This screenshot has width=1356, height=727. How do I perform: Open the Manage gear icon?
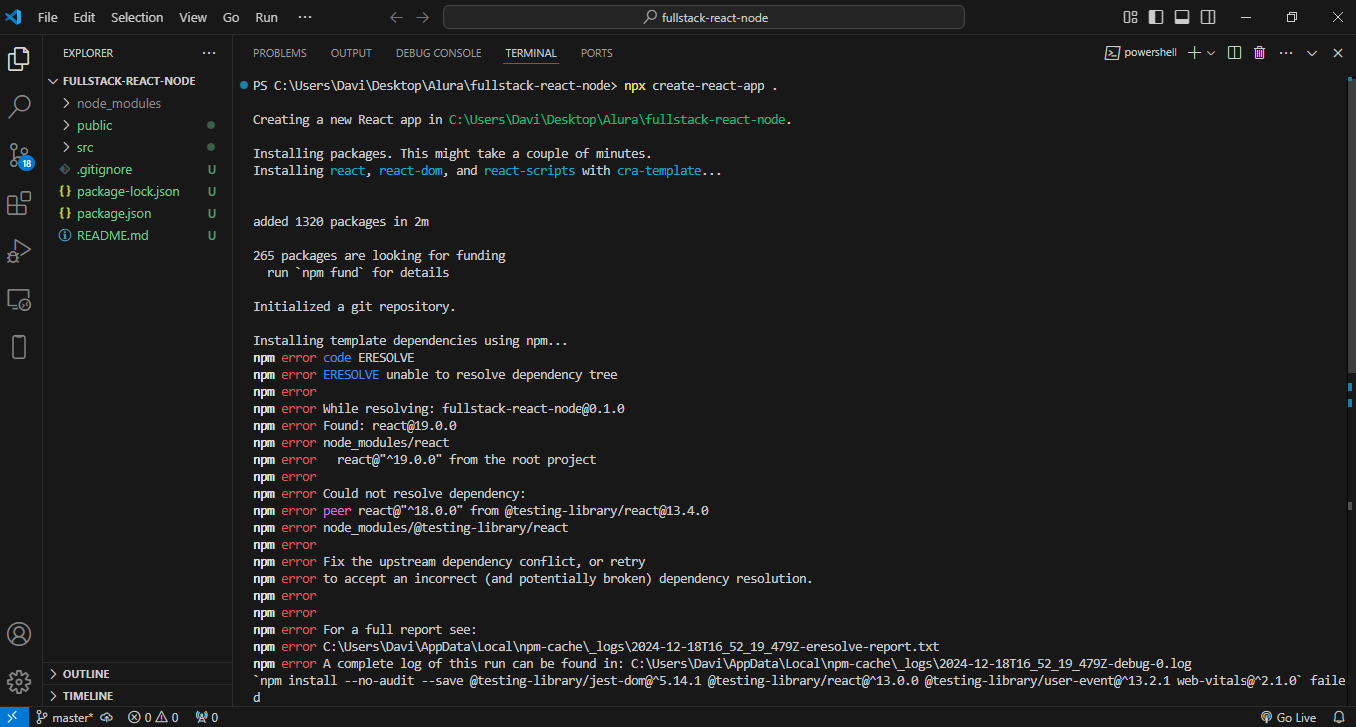[x=19, y=682]
